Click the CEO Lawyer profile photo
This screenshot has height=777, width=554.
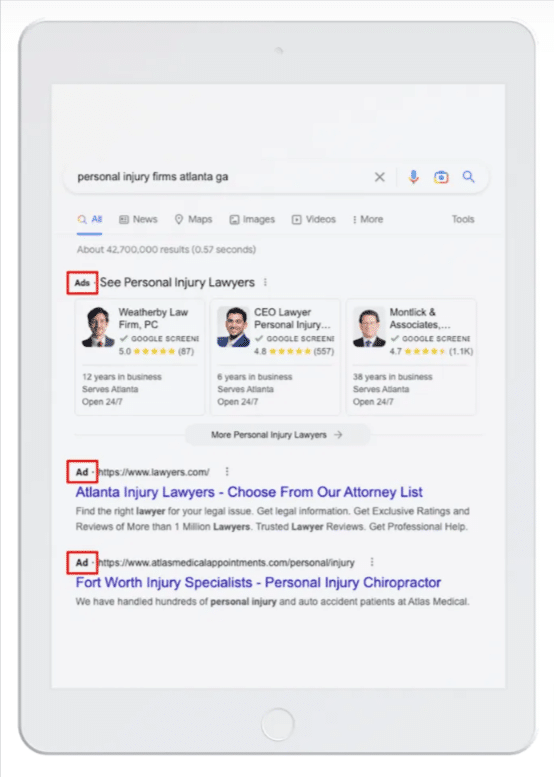click(233, 327)
